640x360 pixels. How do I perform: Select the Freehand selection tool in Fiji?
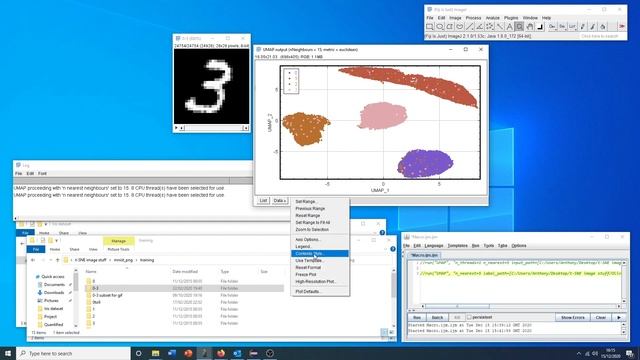pos(460,27)
